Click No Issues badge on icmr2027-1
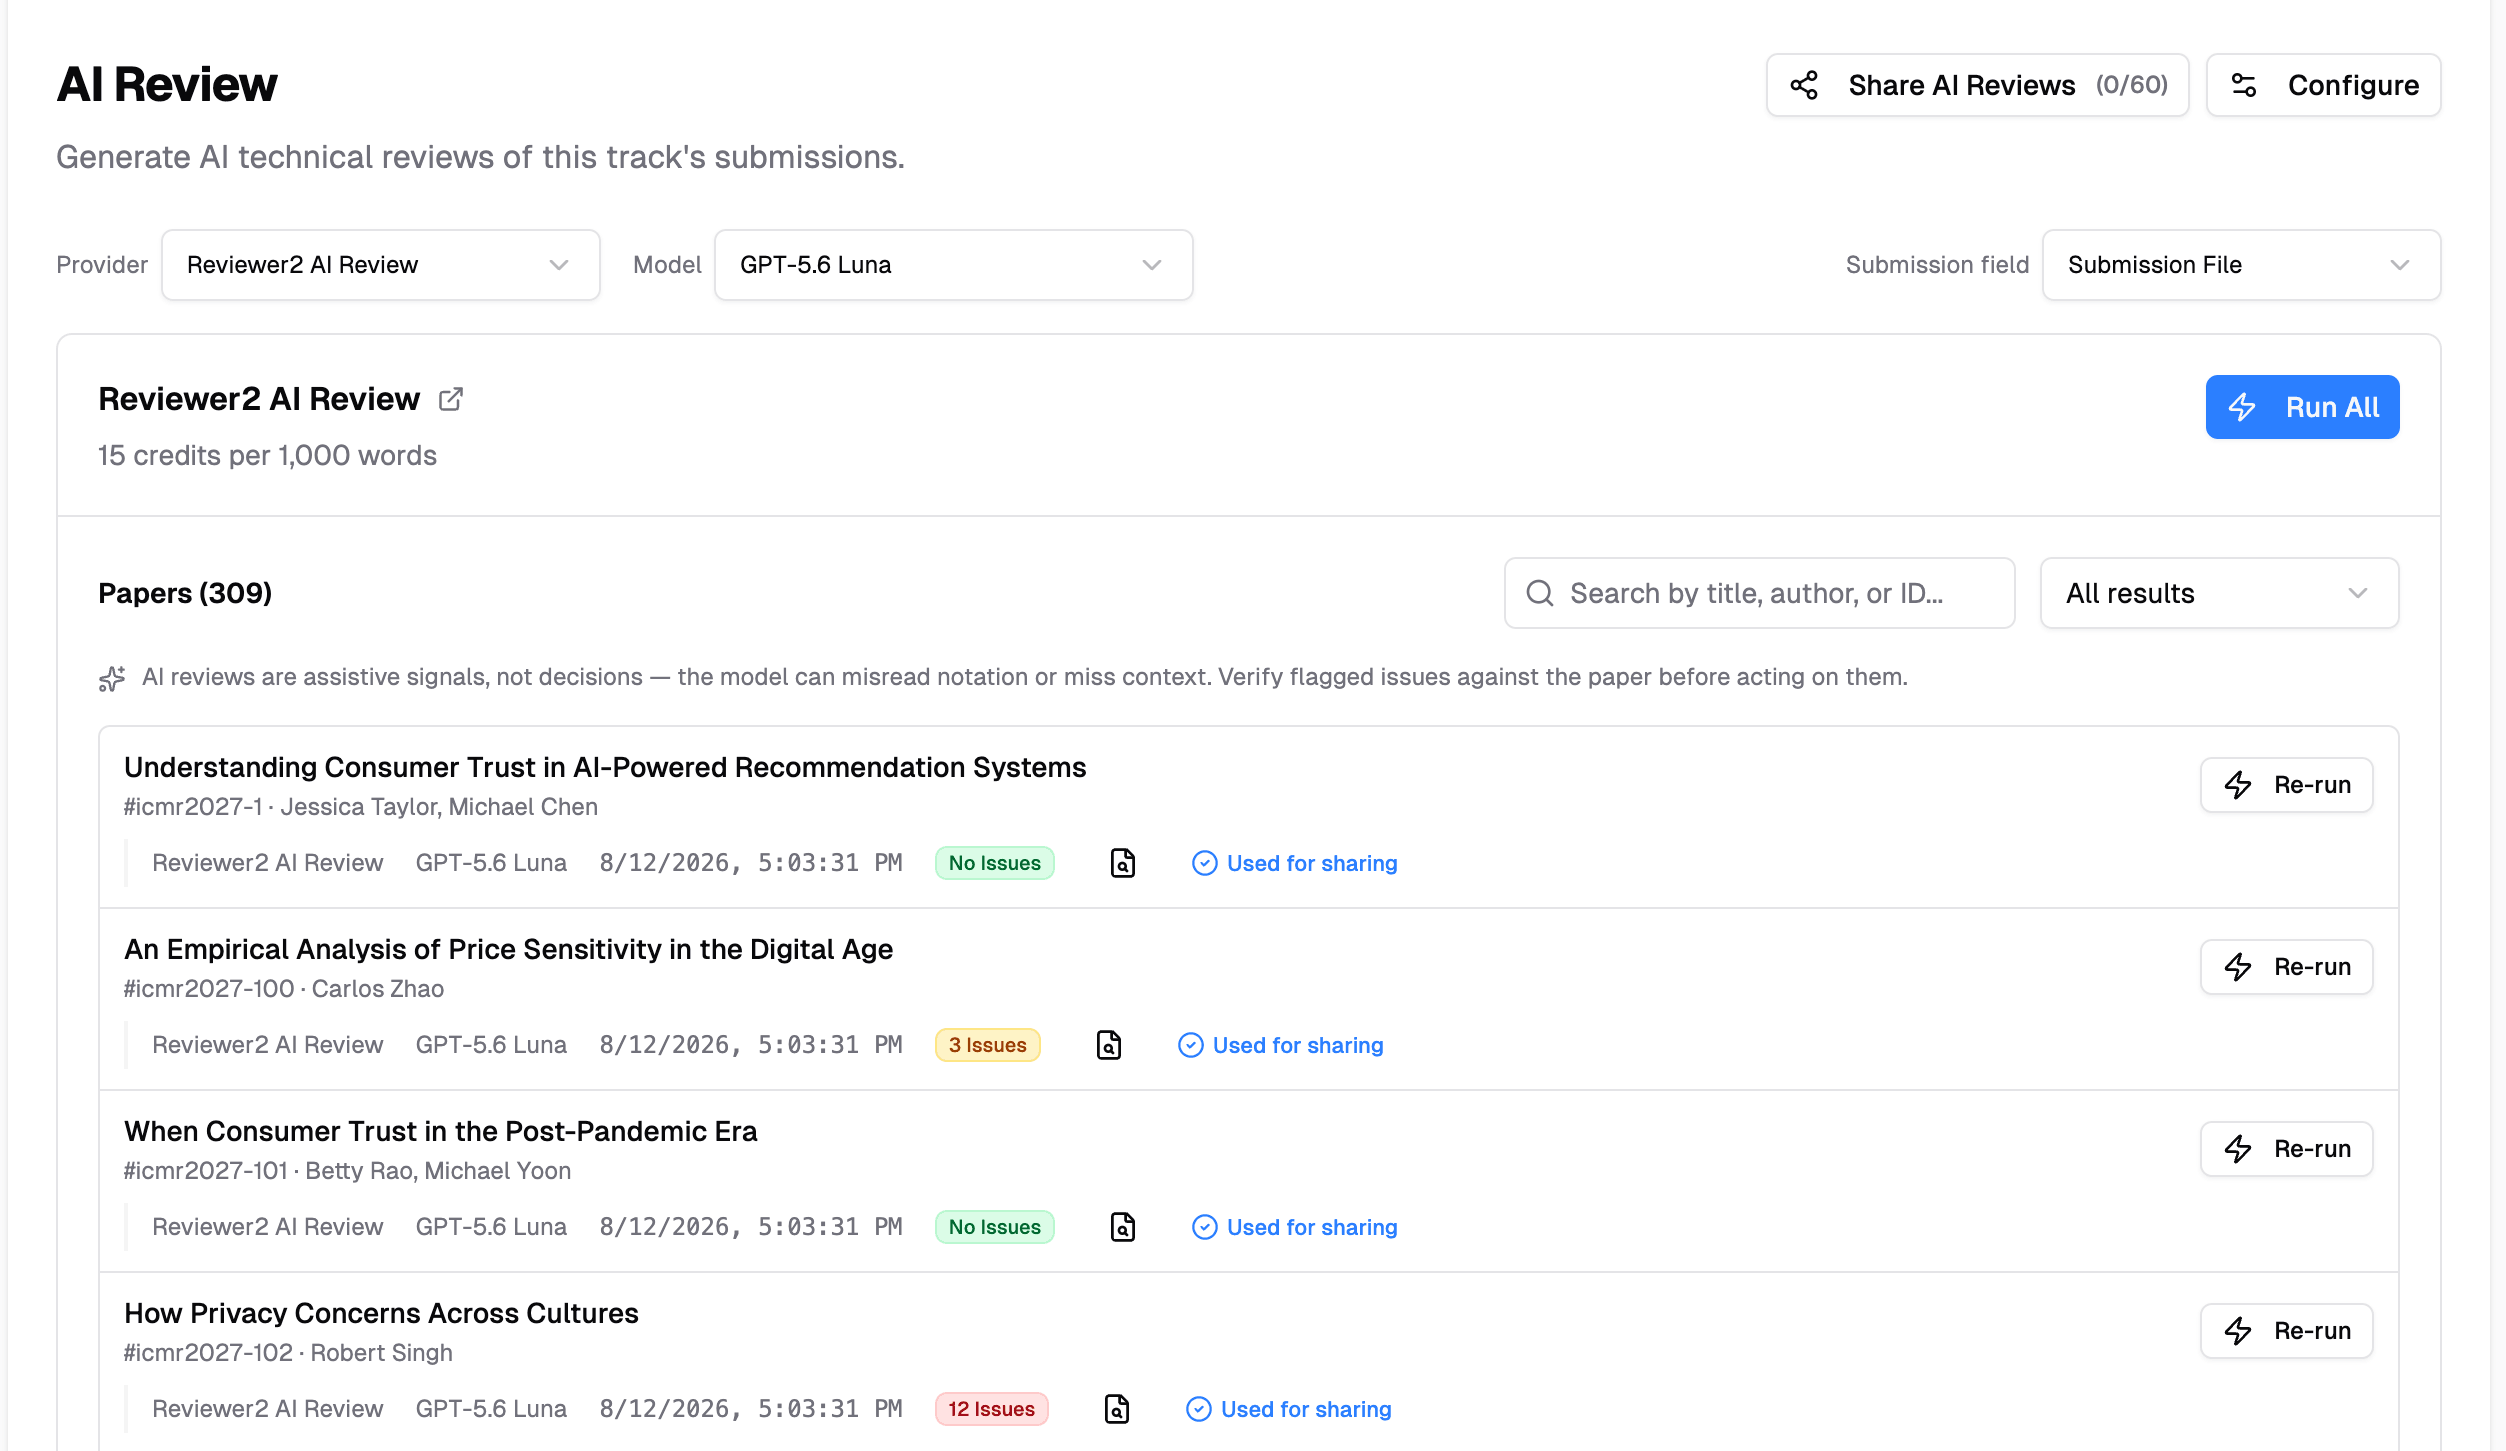The height and width of the screenshot is (1451, 2506). pyautogui.click(x=994, y=863)
